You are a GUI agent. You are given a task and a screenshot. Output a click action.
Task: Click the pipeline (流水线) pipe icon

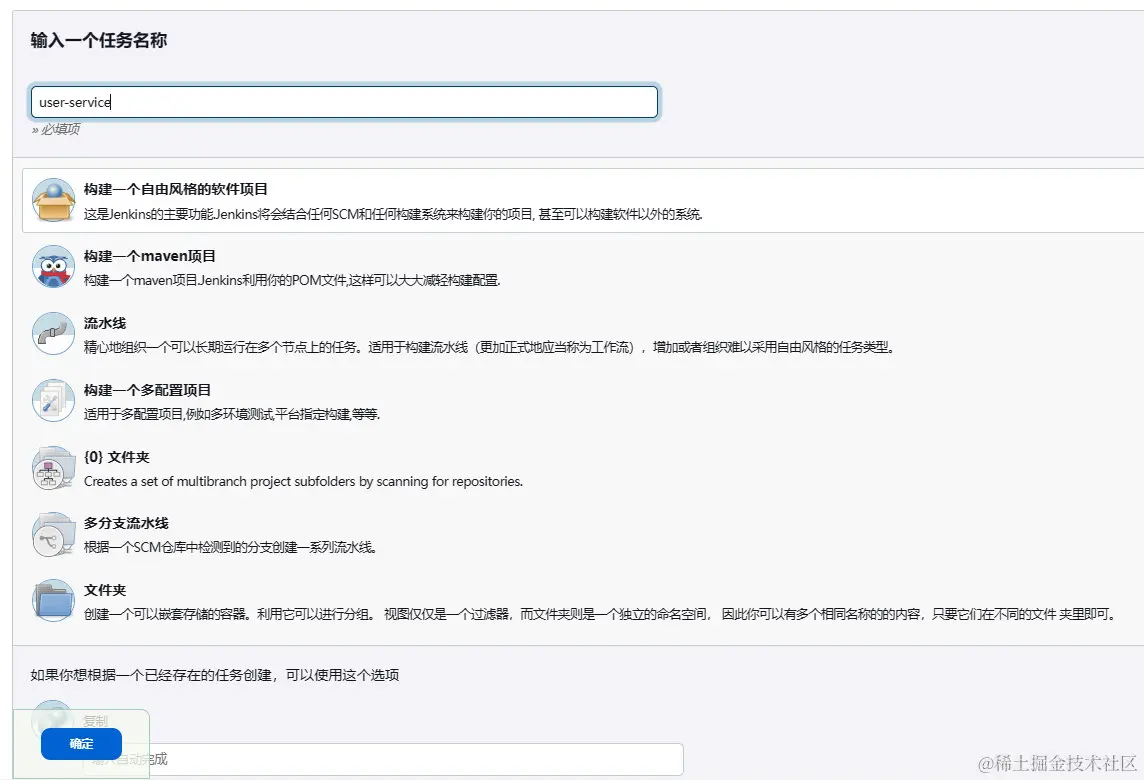point(53,333)
